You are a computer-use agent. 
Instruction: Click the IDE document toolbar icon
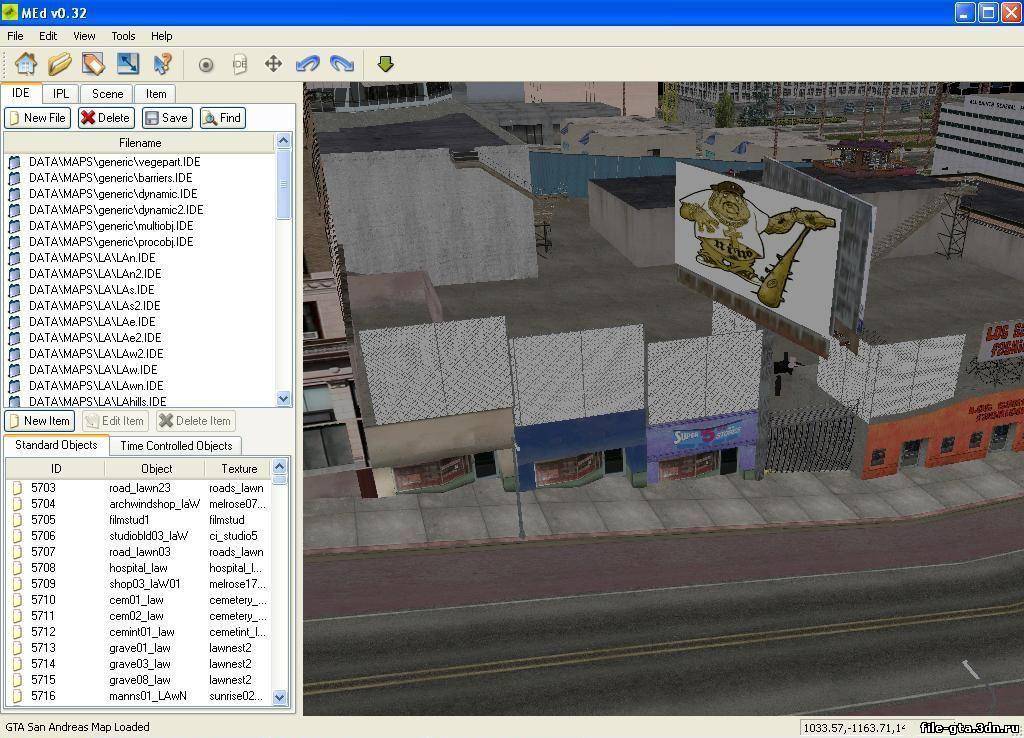(x=240, y=64)
